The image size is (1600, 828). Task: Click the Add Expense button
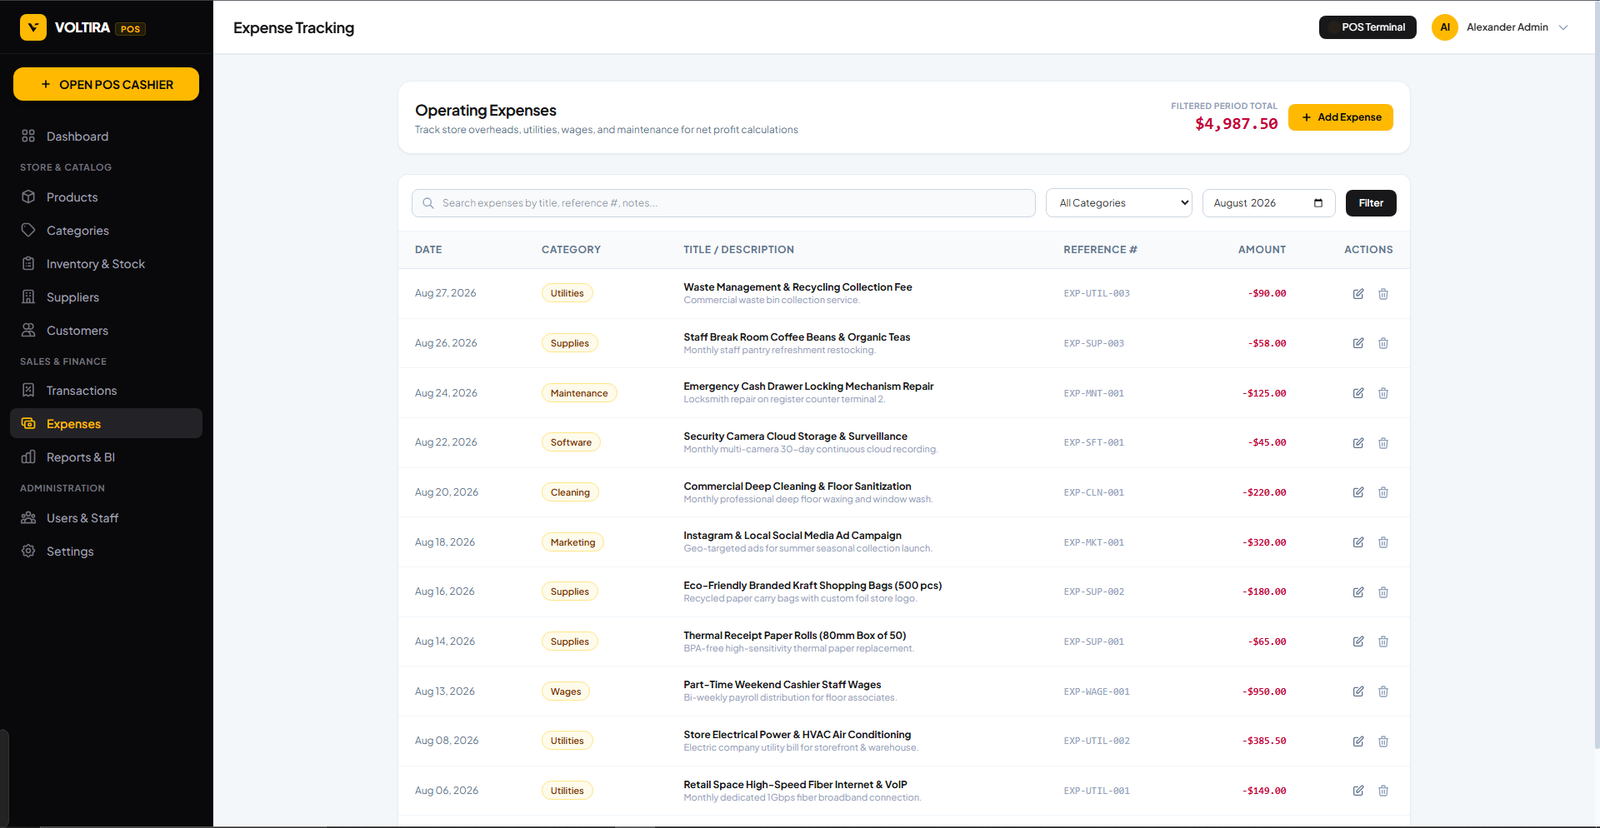coord(1340,117)
